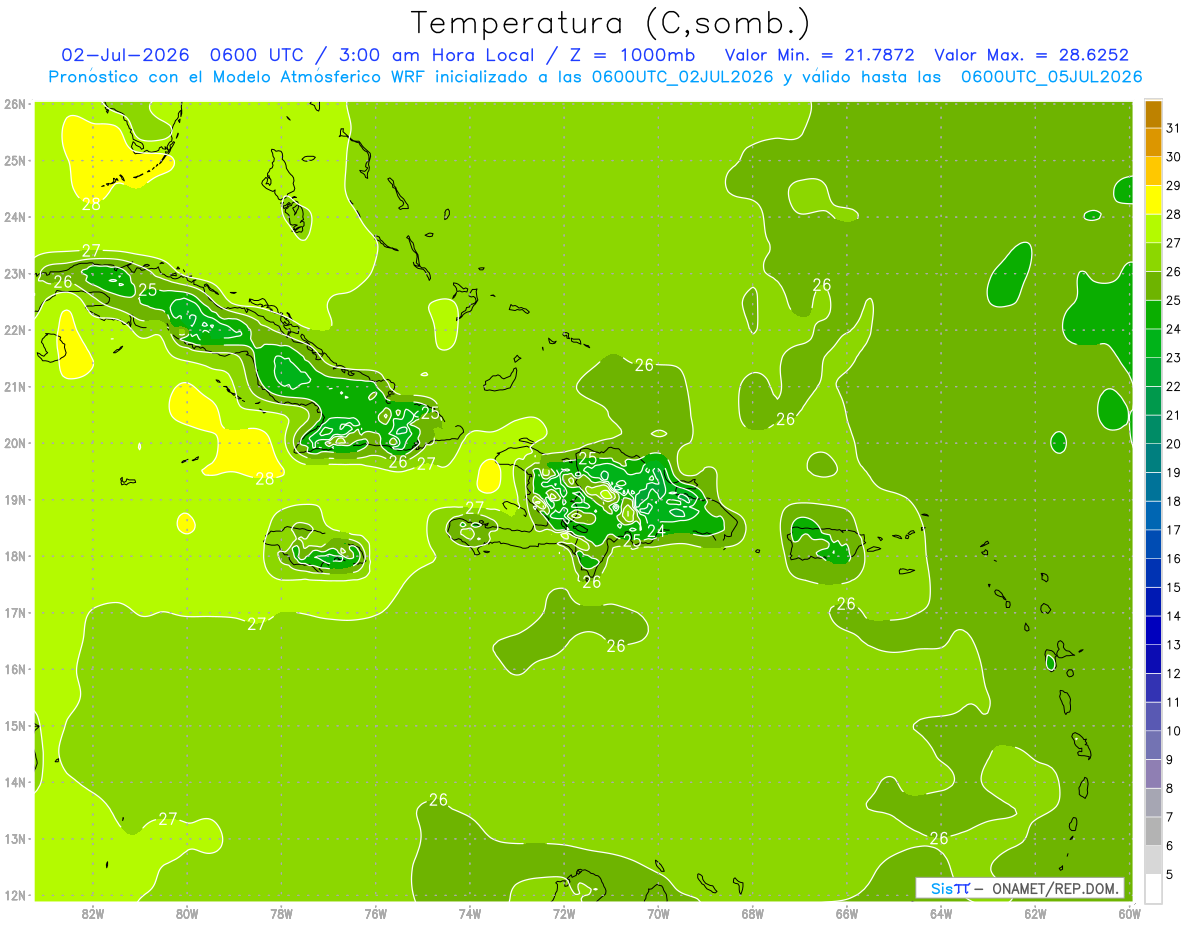Click 'Valor Max. = 28.6252' value
The height and width of the screenshot is (927, 1200).
pos(1031,55)
